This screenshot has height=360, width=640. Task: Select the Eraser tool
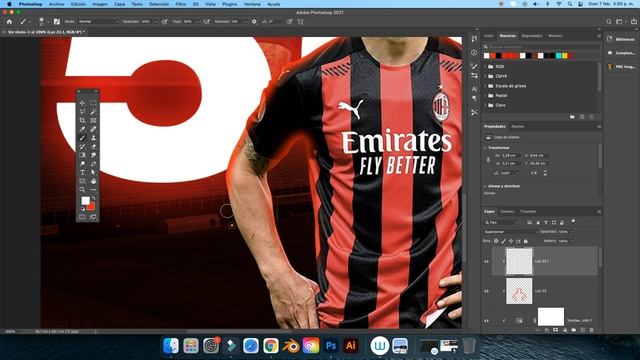point(93,146)
